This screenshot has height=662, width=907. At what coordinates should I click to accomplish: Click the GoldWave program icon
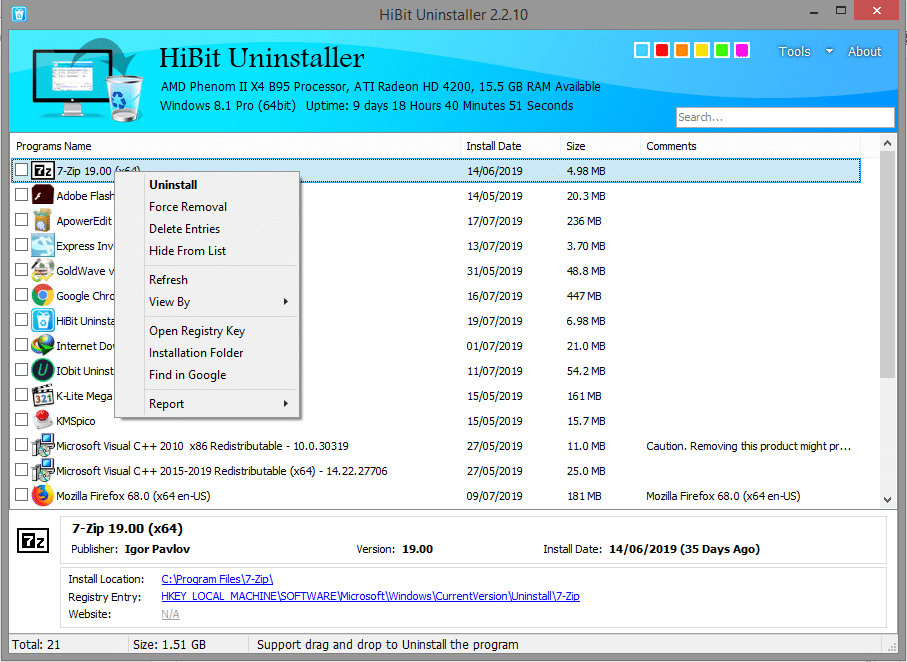click(43, 270)
